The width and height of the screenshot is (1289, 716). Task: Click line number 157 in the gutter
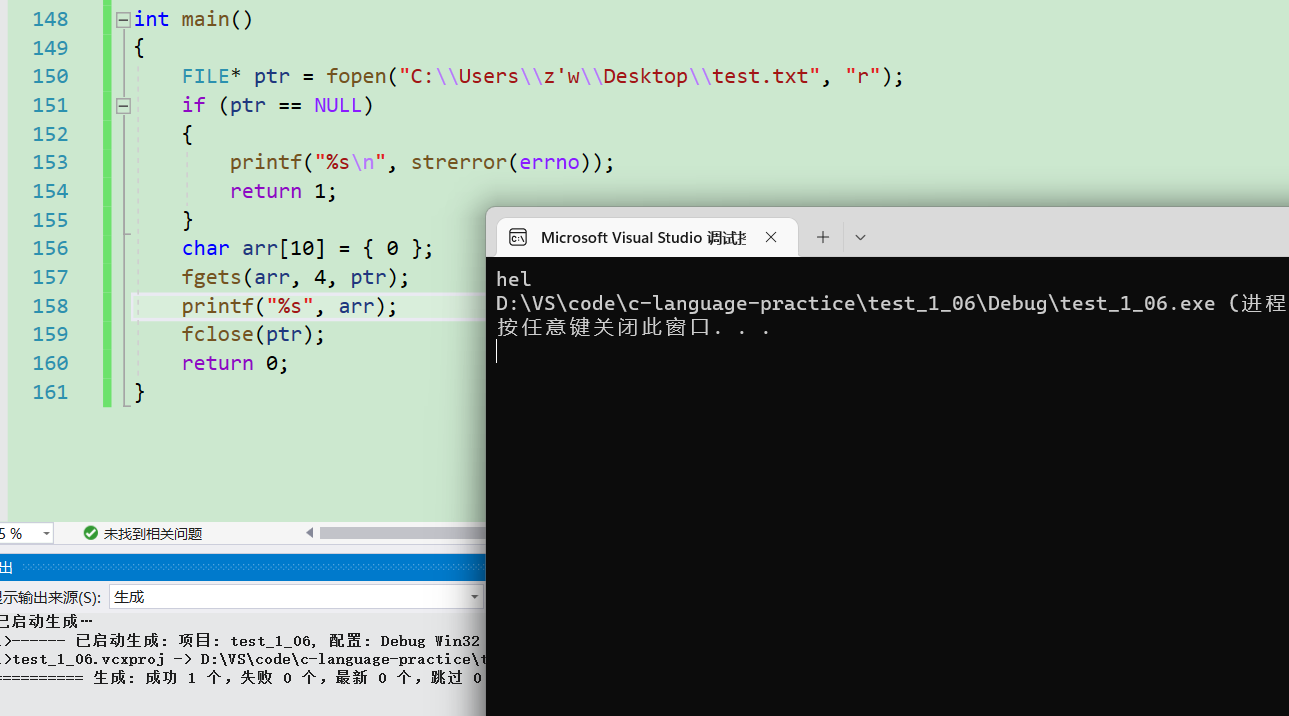pos(50,277)
